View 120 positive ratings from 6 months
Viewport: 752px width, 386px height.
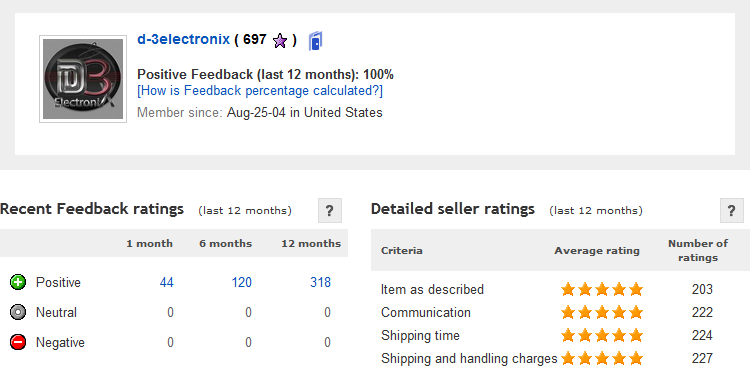pyautogui.click(x=242, y=282)
